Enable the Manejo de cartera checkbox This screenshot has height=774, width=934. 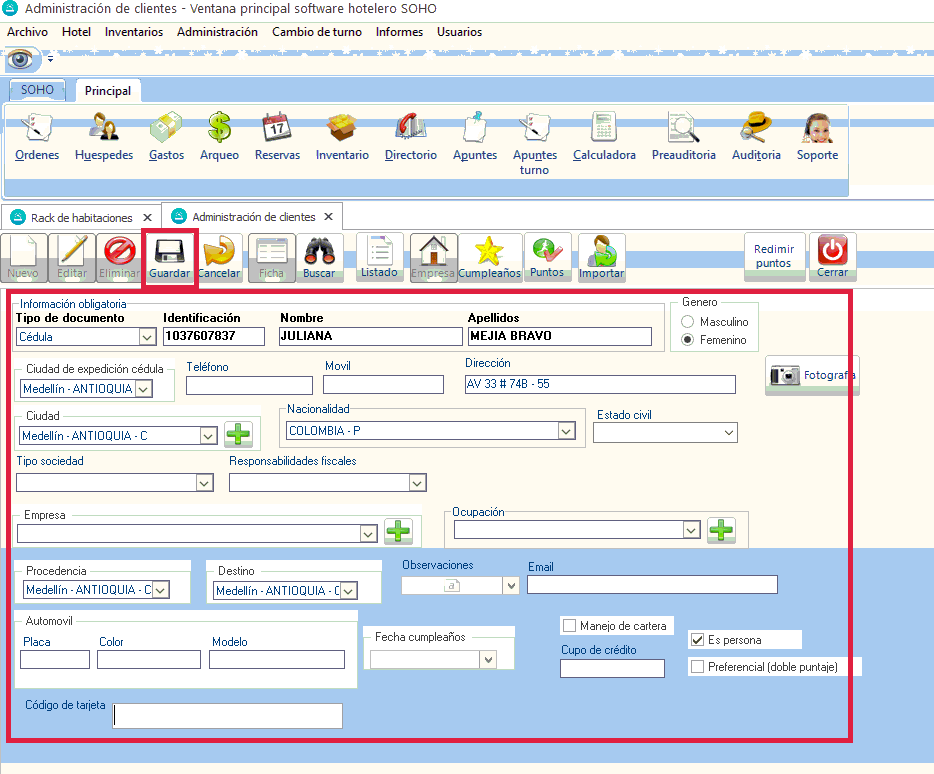pos(569,626)
